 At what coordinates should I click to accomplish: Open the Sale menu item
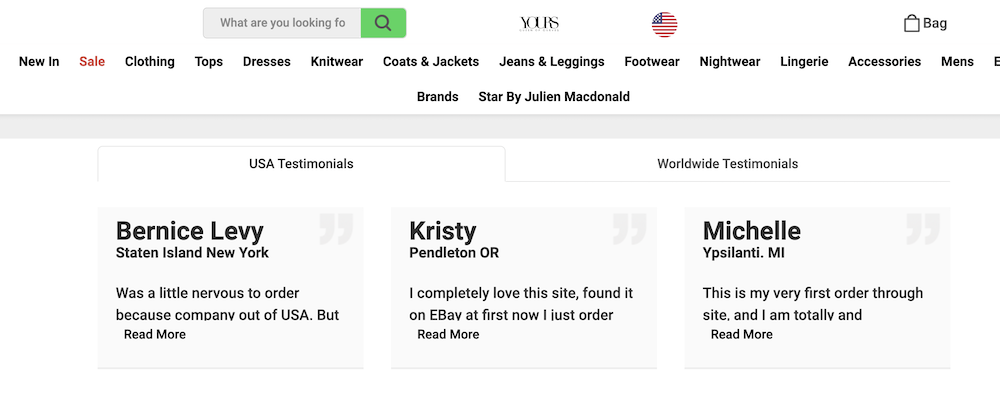pyautogui.click(x=92, y=62)
